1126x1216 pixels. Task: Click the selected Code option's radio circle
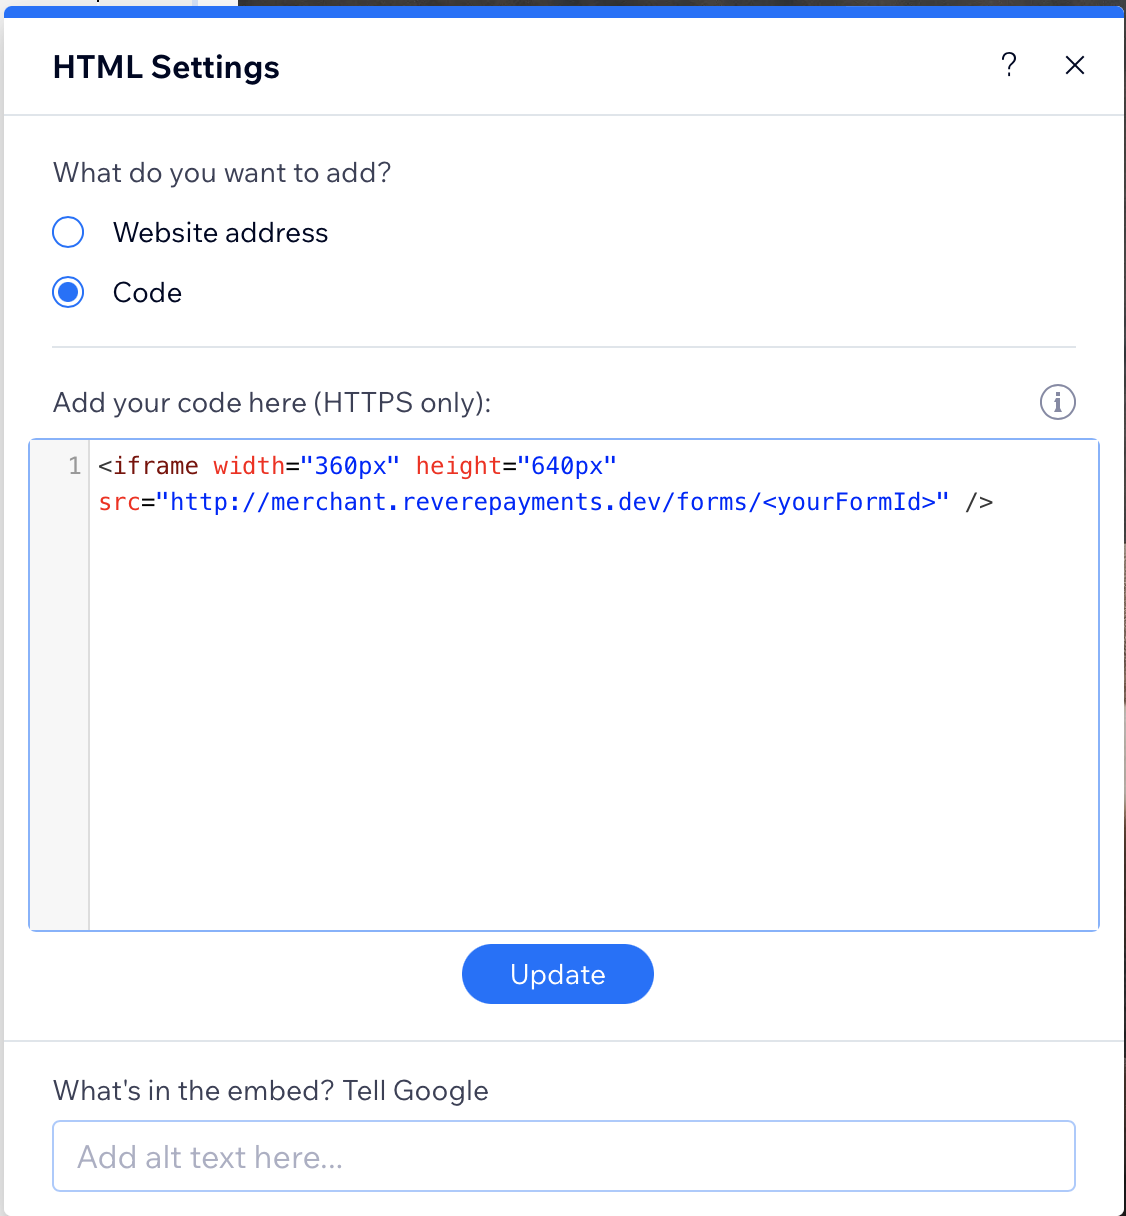point(67,292)
